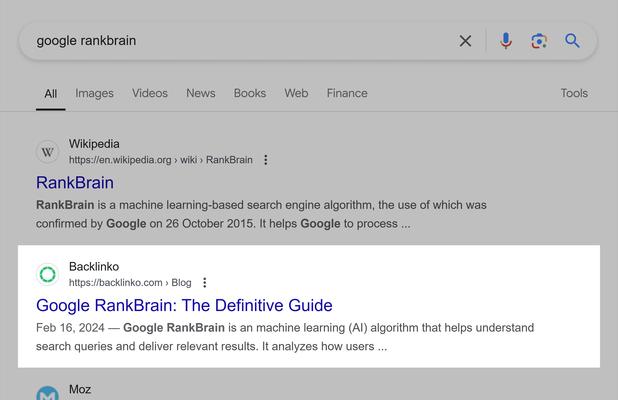
Task: Click the Wikipedia snippet about 26 October 2015
Action: click(x=261, y=214)
